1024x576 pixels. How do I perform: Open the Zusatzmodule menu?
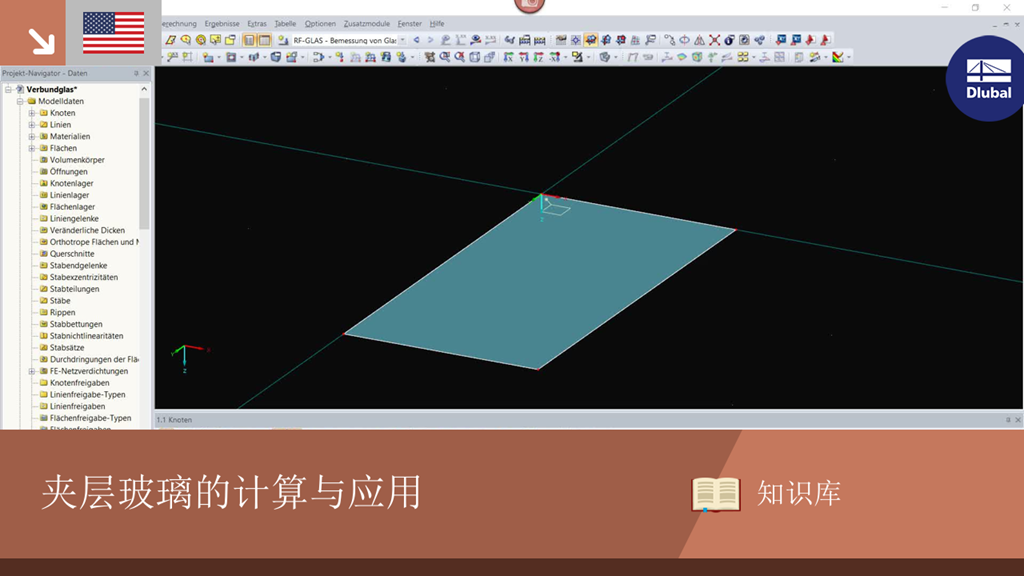[x=366, y=22]
